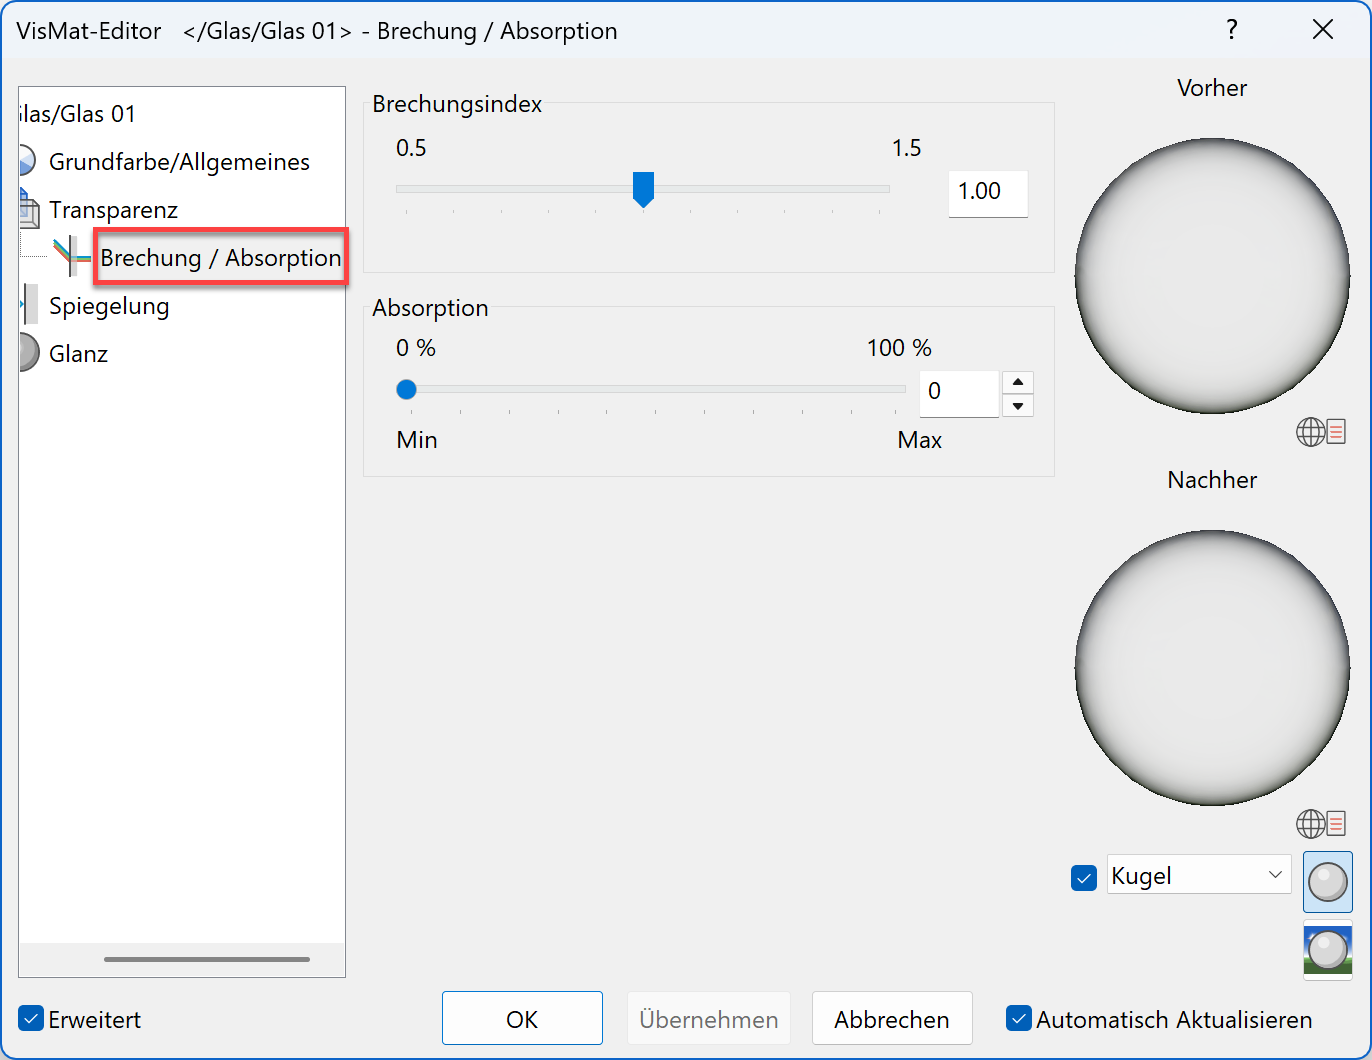Screen dimensions: 1372x1060
Task: Select landscape sphere preview background button
Action: (x=1327, y=950)
